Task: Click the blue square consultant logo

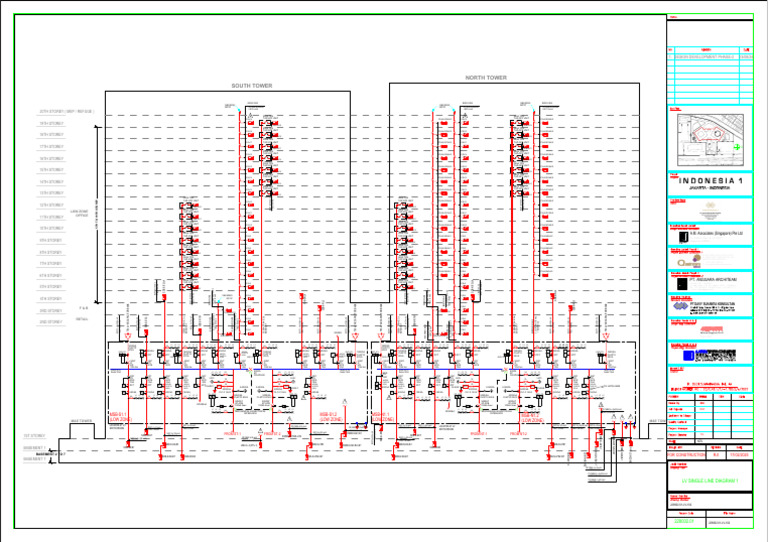Action: [x=688, y=355]
